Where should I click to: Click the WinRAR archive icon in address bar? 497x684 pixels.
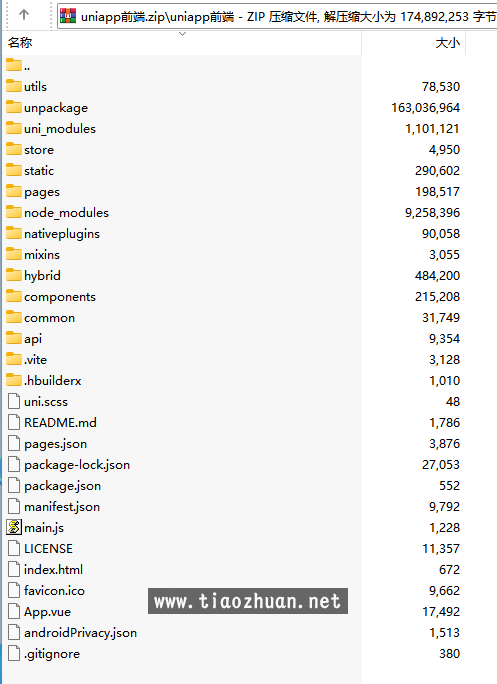tap(68, 16)
